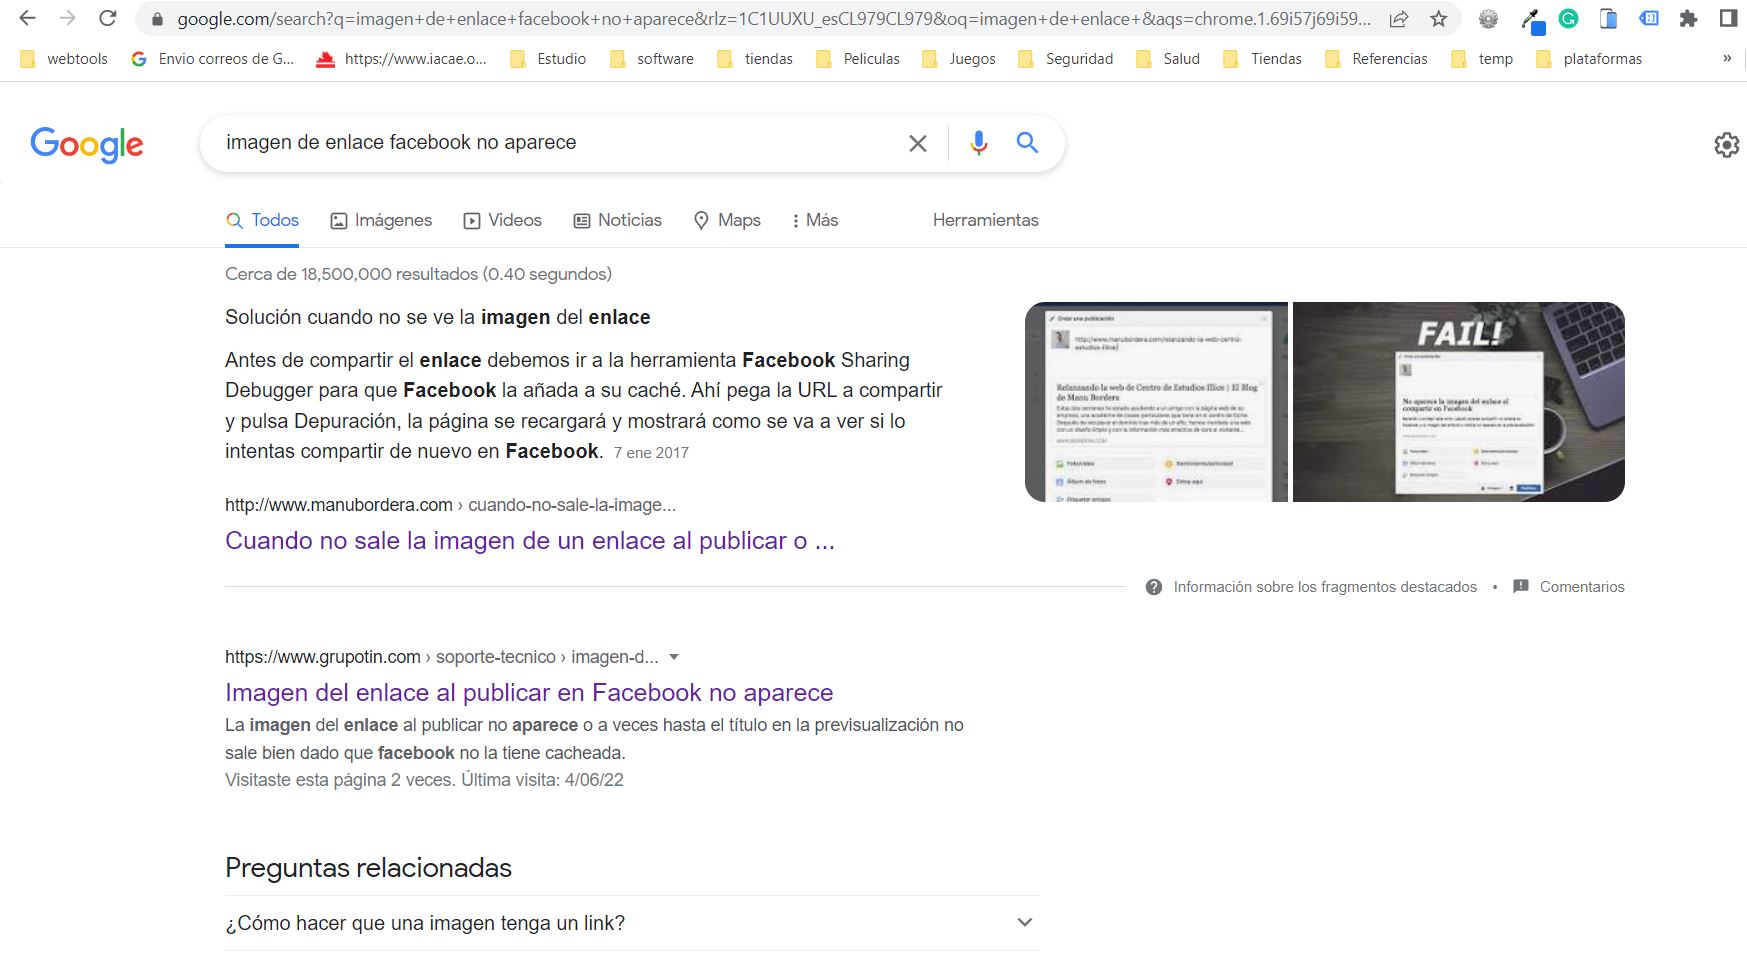Reload the current page
The width and height of the screenshot is (1747, 954).
coord(108,18)
